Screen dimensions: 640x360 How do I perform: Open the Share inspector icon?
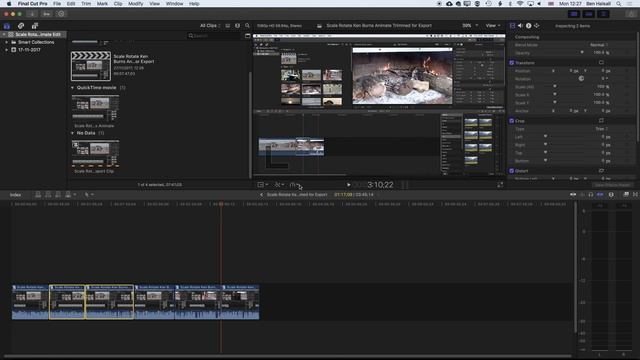(537, 26)
